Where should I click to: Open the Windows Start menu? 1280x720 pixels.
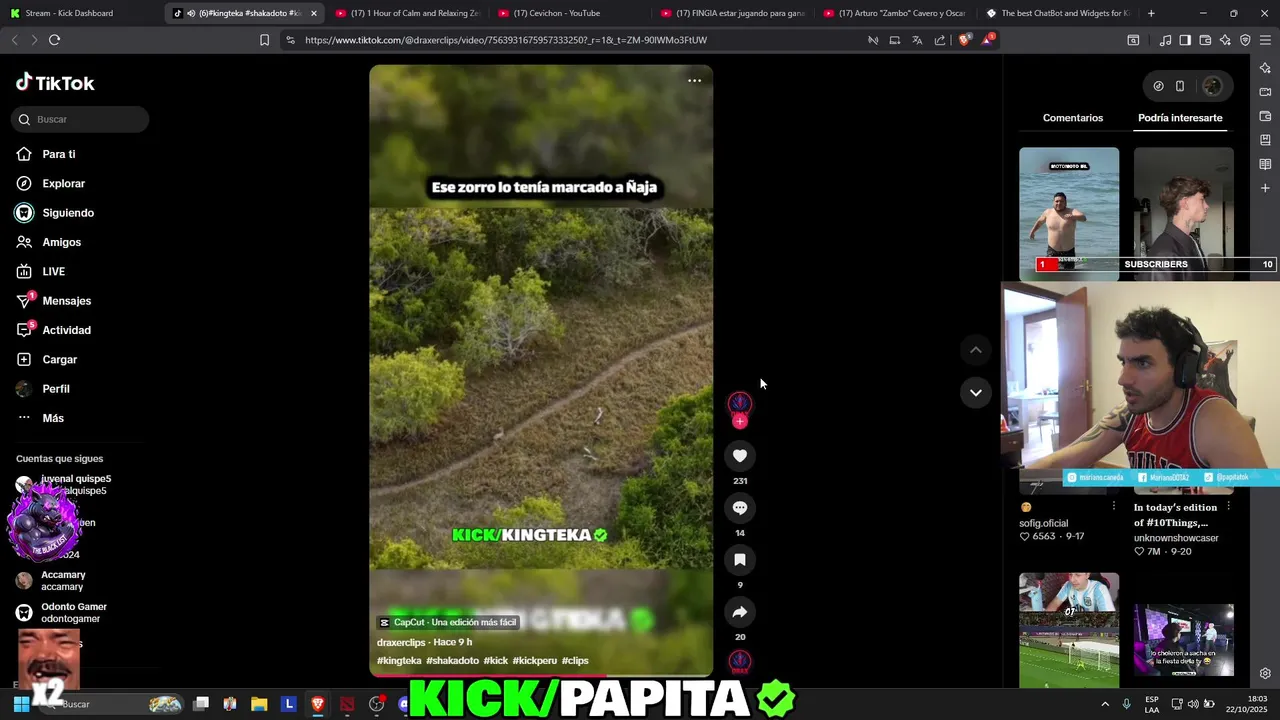coord(21,704)
